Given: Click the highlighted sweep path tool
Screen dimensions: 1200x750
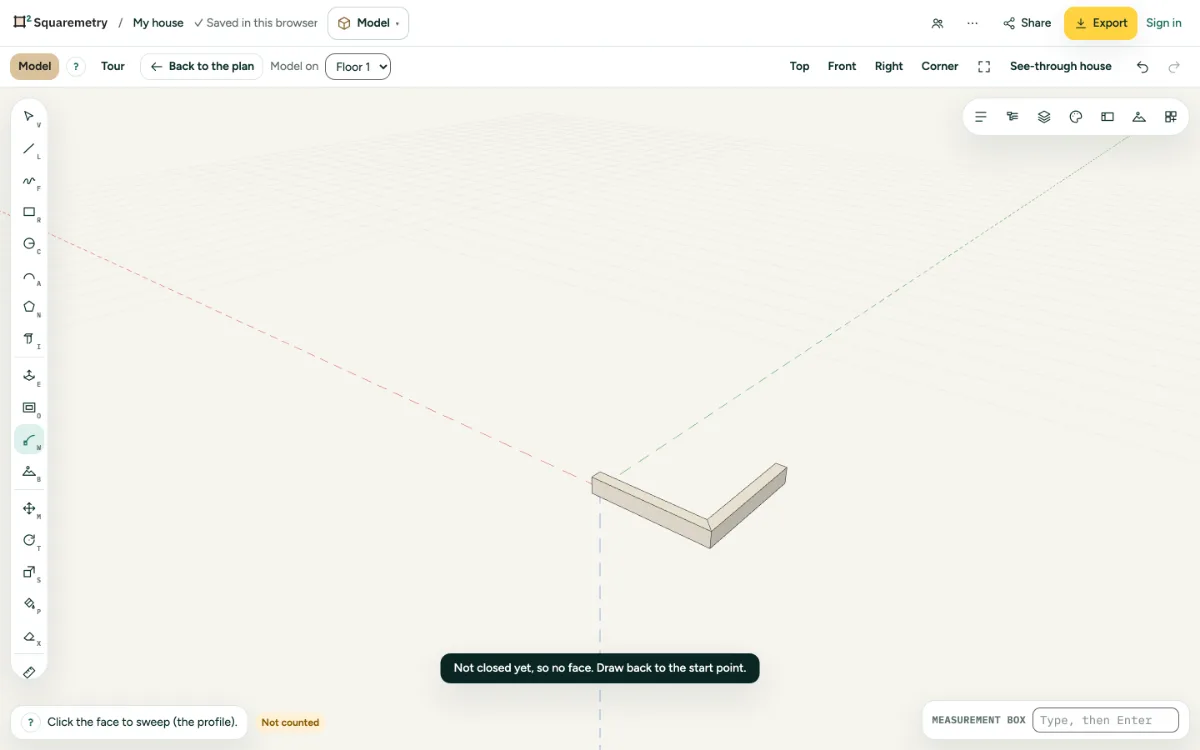Looking at the screenshot, I should (x=29, y=440).
